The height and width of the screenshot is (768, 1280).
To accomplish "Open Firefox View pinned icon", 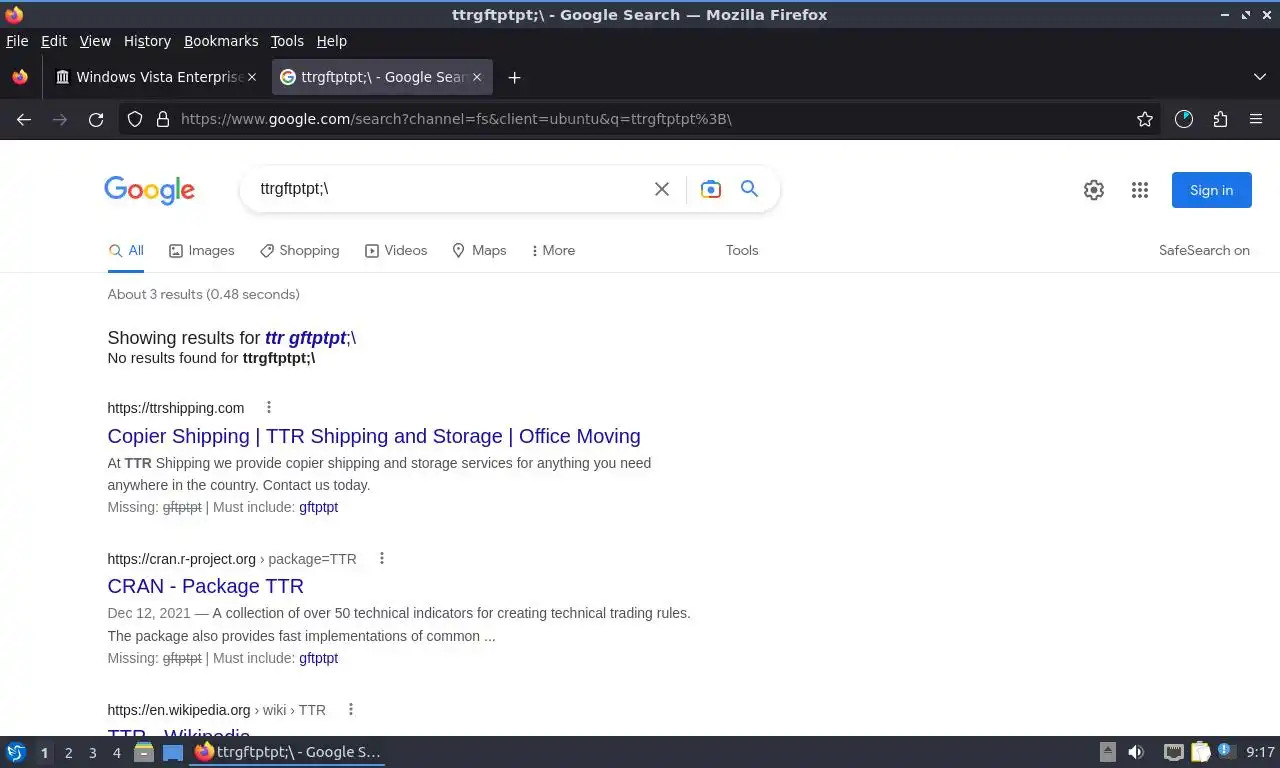I will 20,77.
